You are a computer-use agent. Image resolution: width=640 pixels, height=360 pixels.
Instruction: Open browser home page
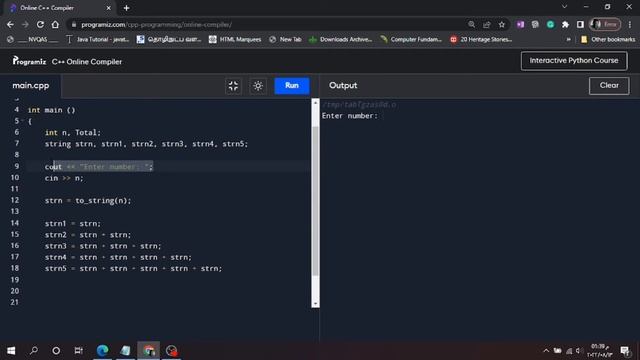[x=55, y=24]
